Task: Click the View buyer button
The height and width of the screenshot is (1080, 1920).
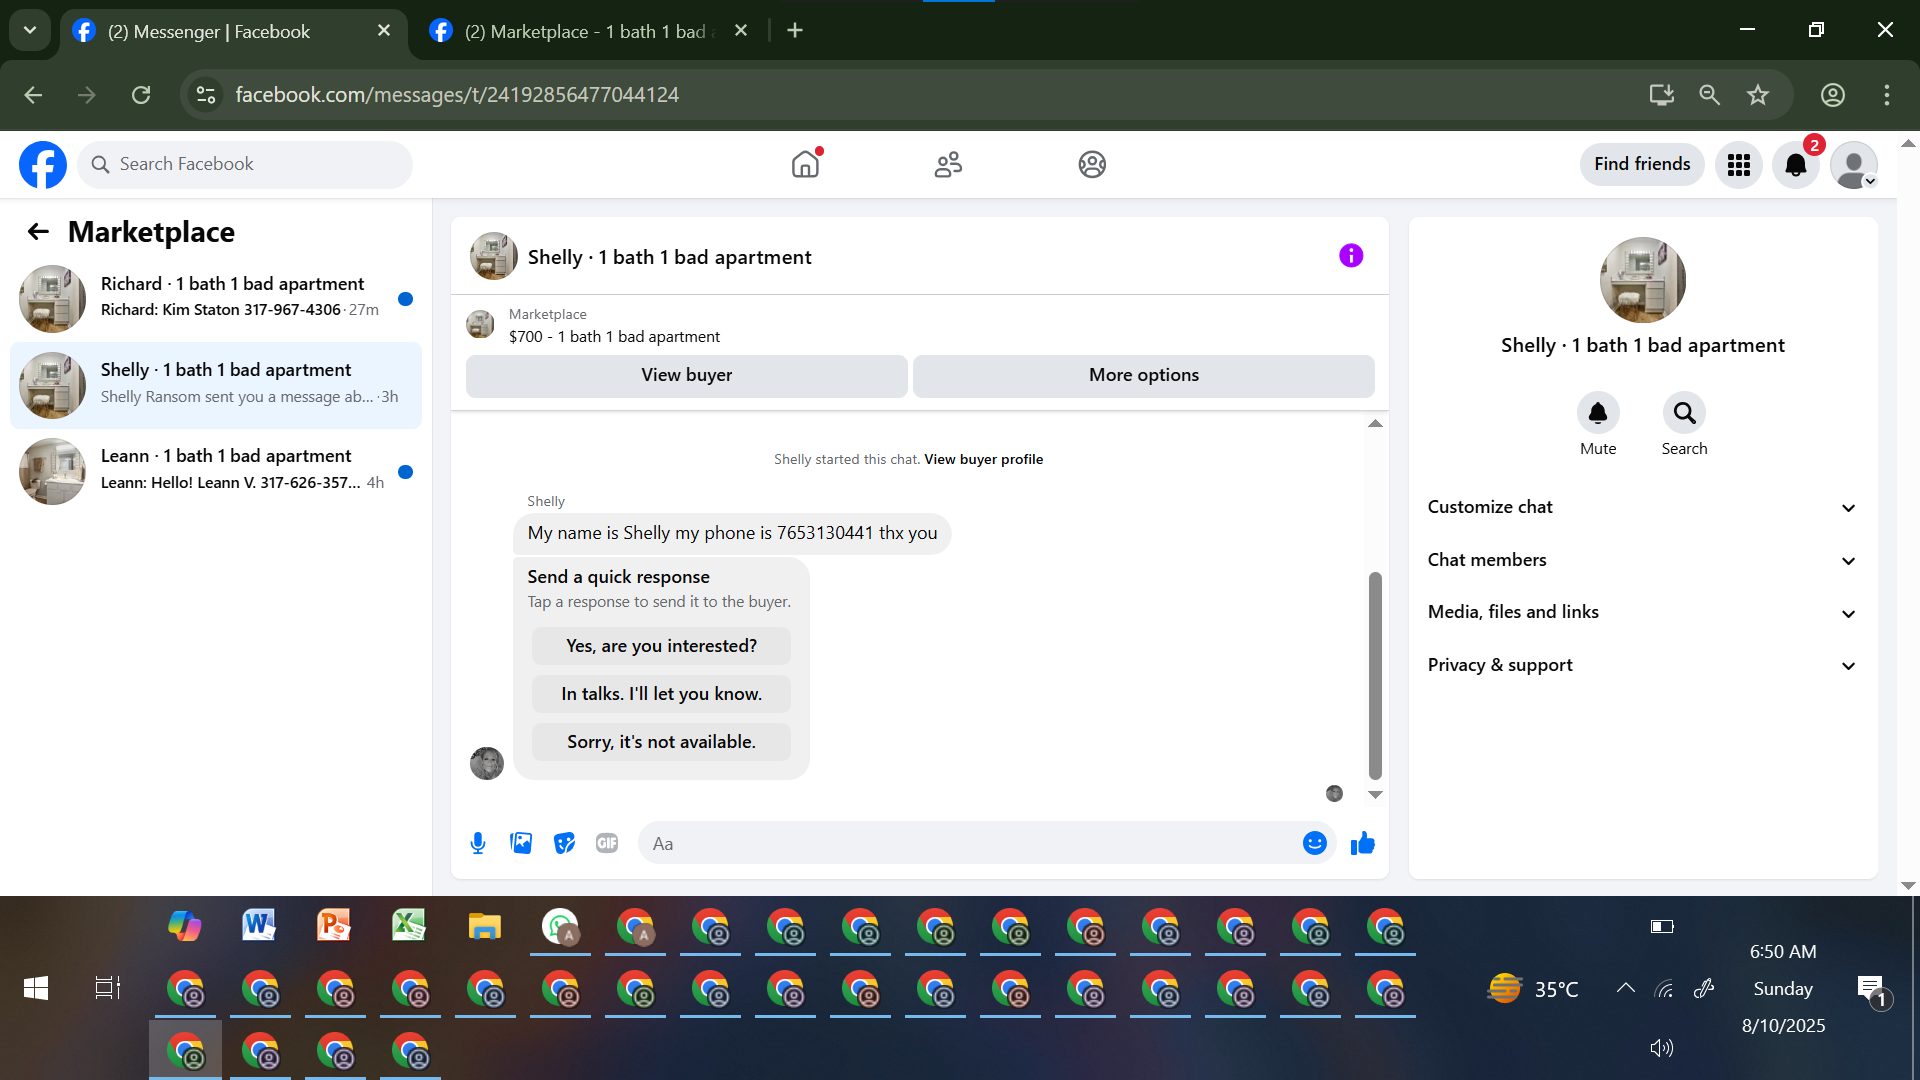Action: pos(686,375)
